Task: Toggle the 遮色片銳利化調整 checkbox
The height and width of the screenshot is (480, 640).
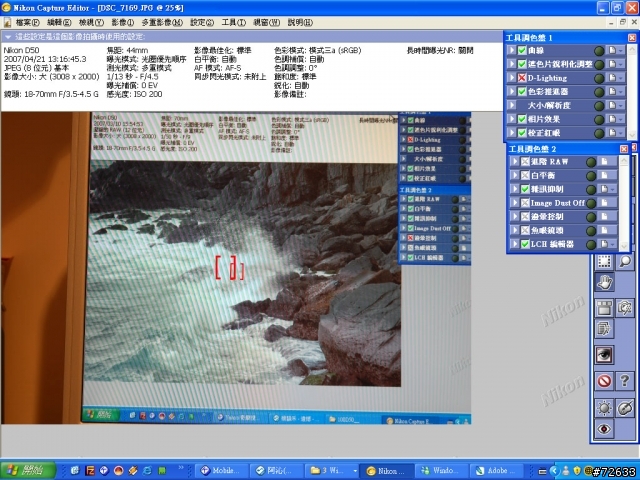Action: point(522,64)
